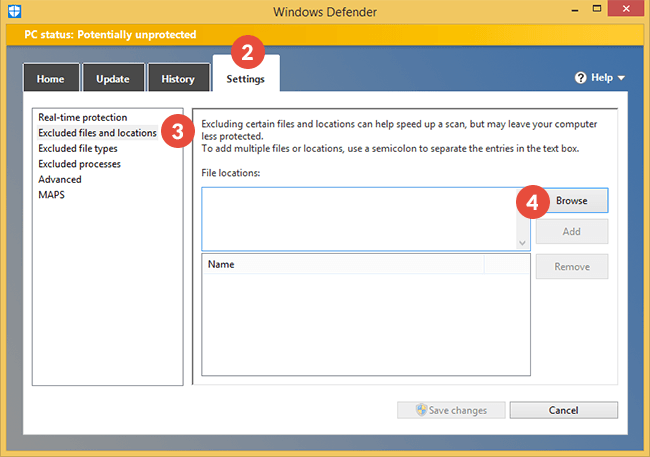650x457 pixels.
Task: Open Advanced settings section
Action: tap(60, 179)
